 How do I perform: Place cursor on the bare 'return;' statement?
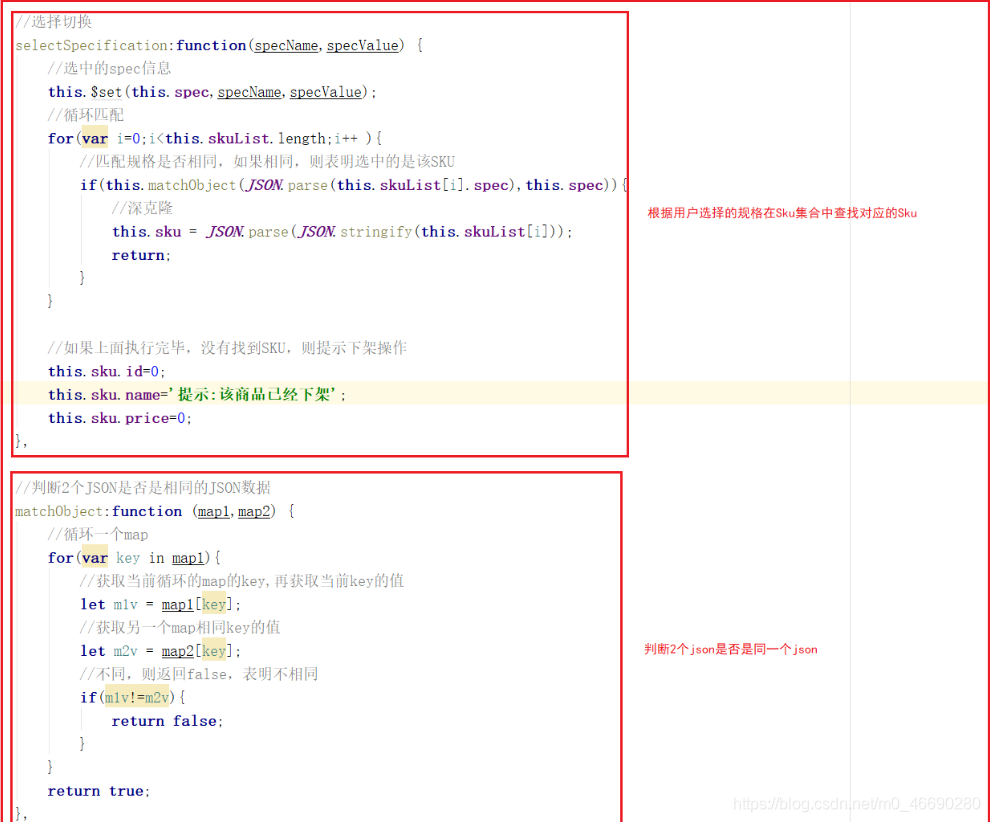click(x=141, y=255)
